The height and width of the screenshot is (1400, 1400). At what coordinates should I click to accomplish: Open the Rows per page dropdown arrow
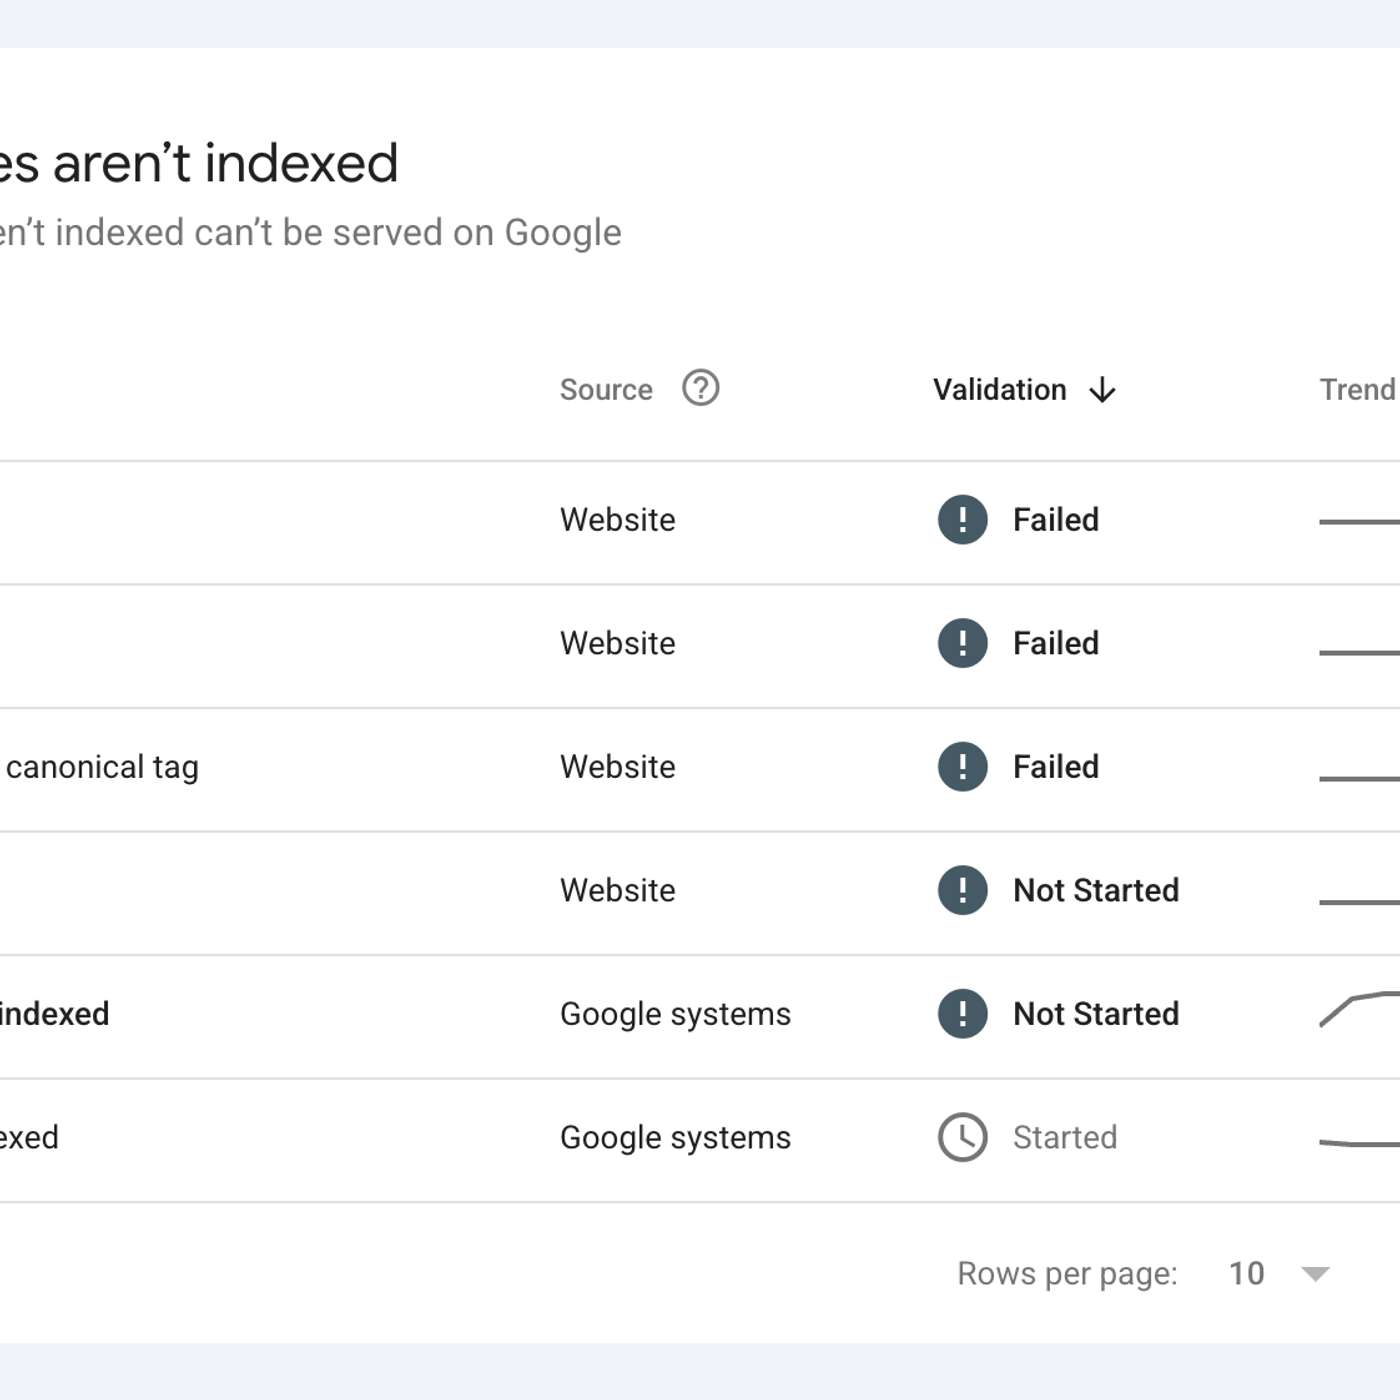click(x=1315, y=1273)
